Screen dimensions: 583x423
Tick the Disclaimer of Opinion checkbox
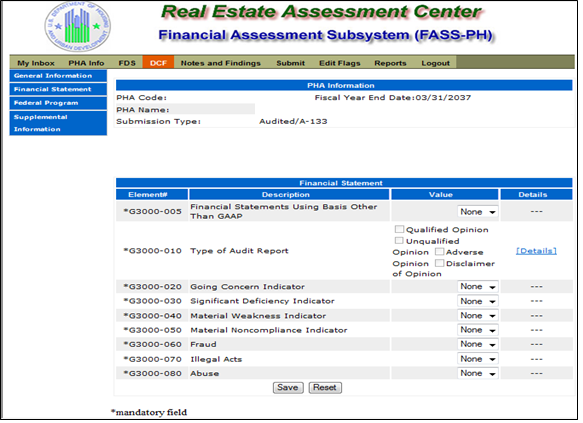[439, 263]
